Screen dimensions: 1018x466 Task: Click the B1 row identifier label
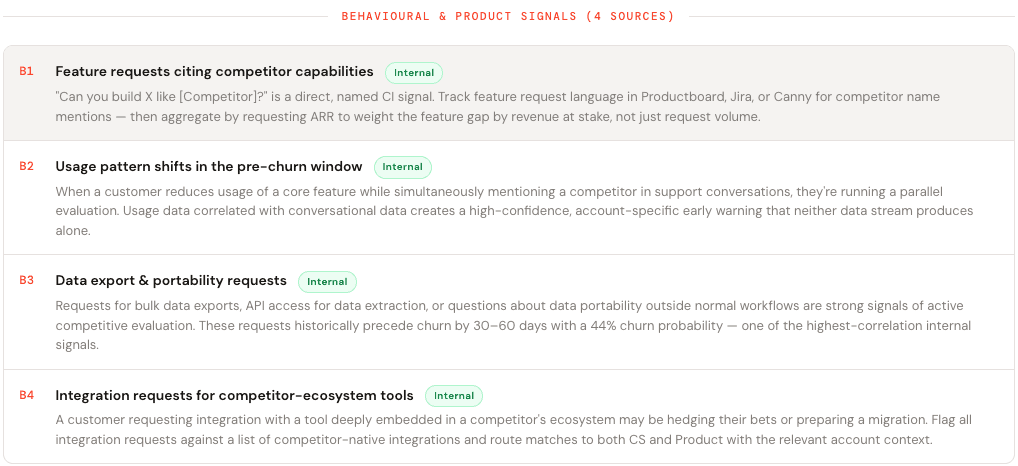26,72
